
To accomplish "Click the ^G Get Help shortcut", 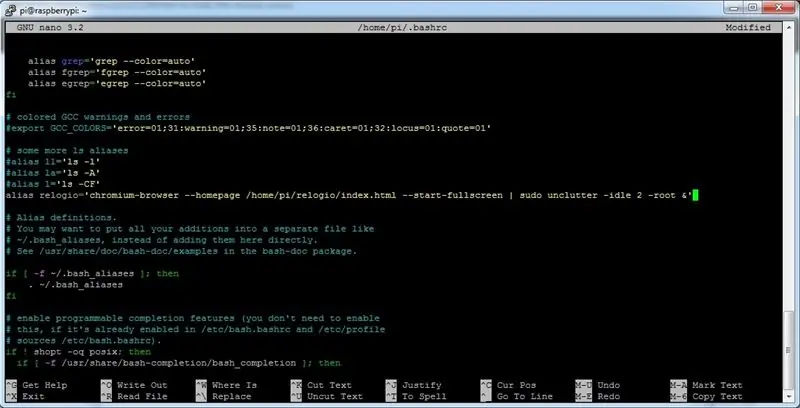I will (x=37, y=385).
